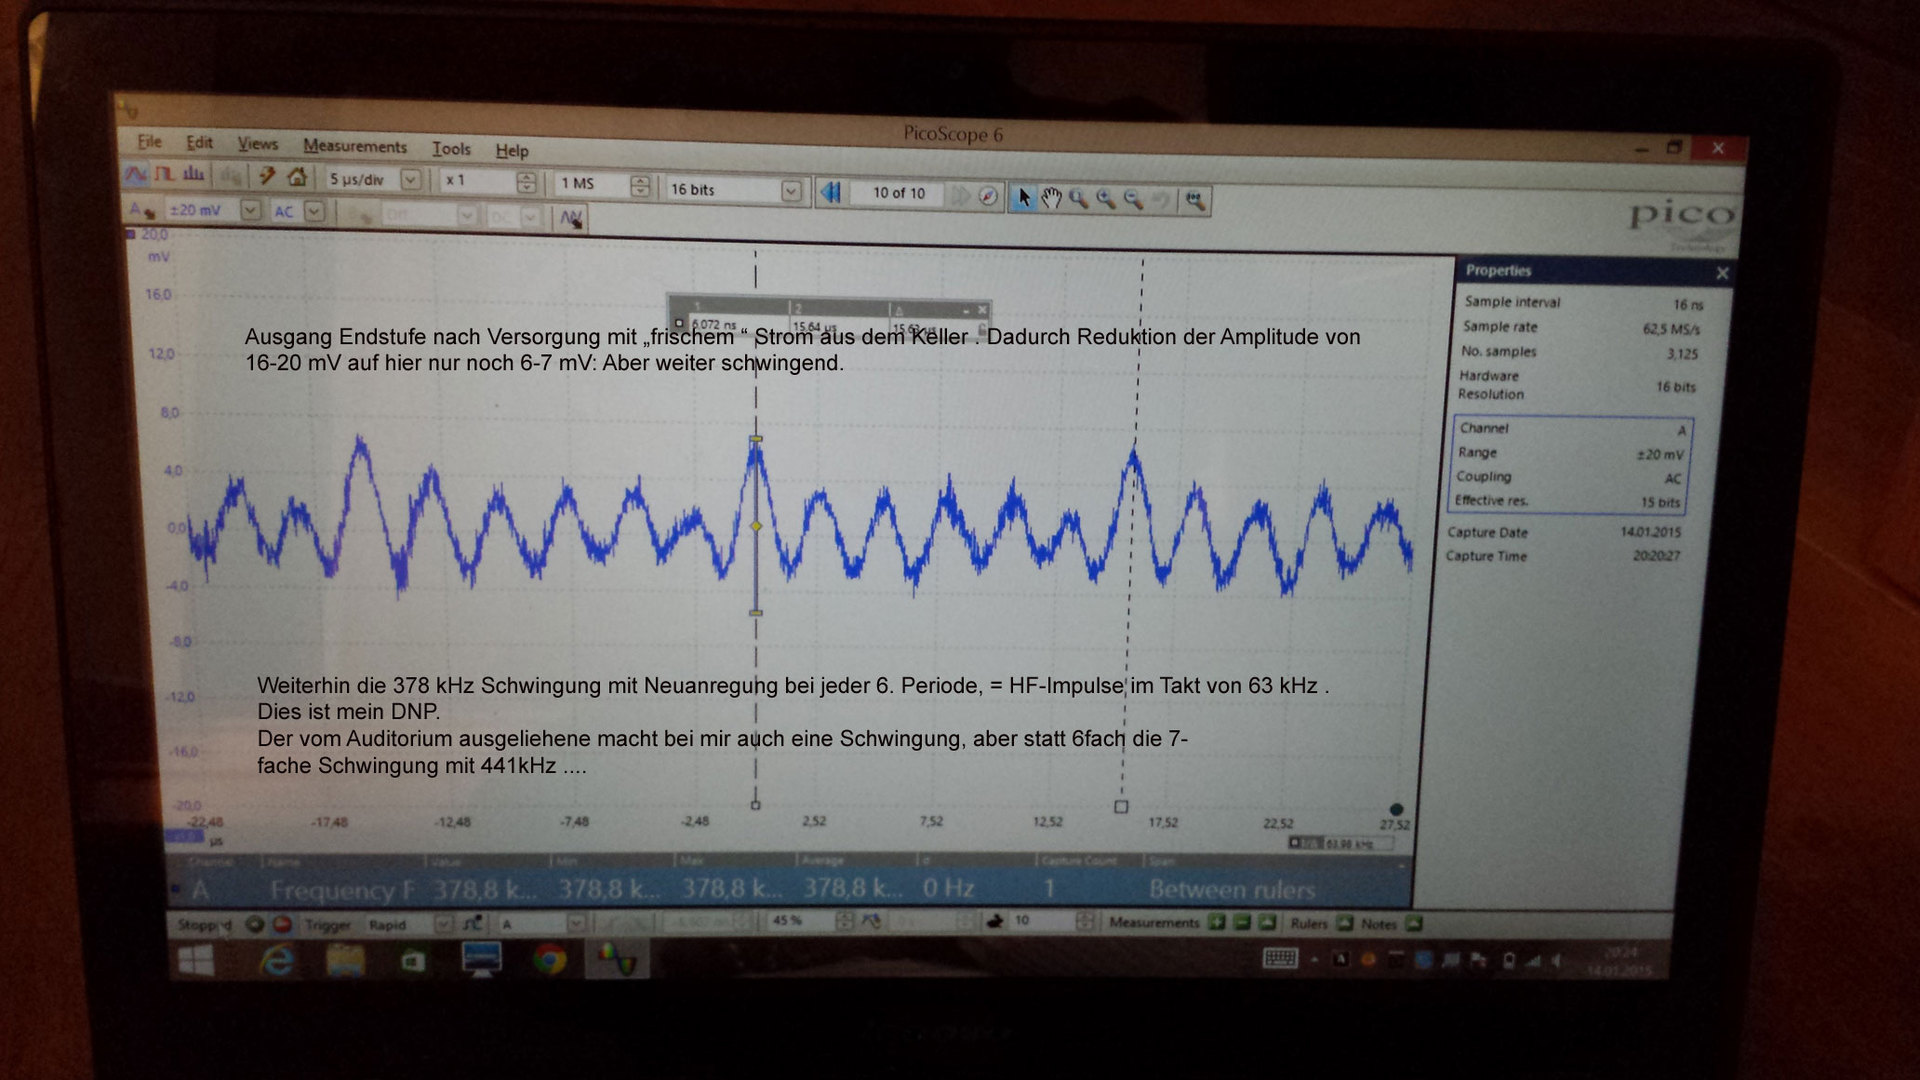Click the red Stop capture button

283,924
